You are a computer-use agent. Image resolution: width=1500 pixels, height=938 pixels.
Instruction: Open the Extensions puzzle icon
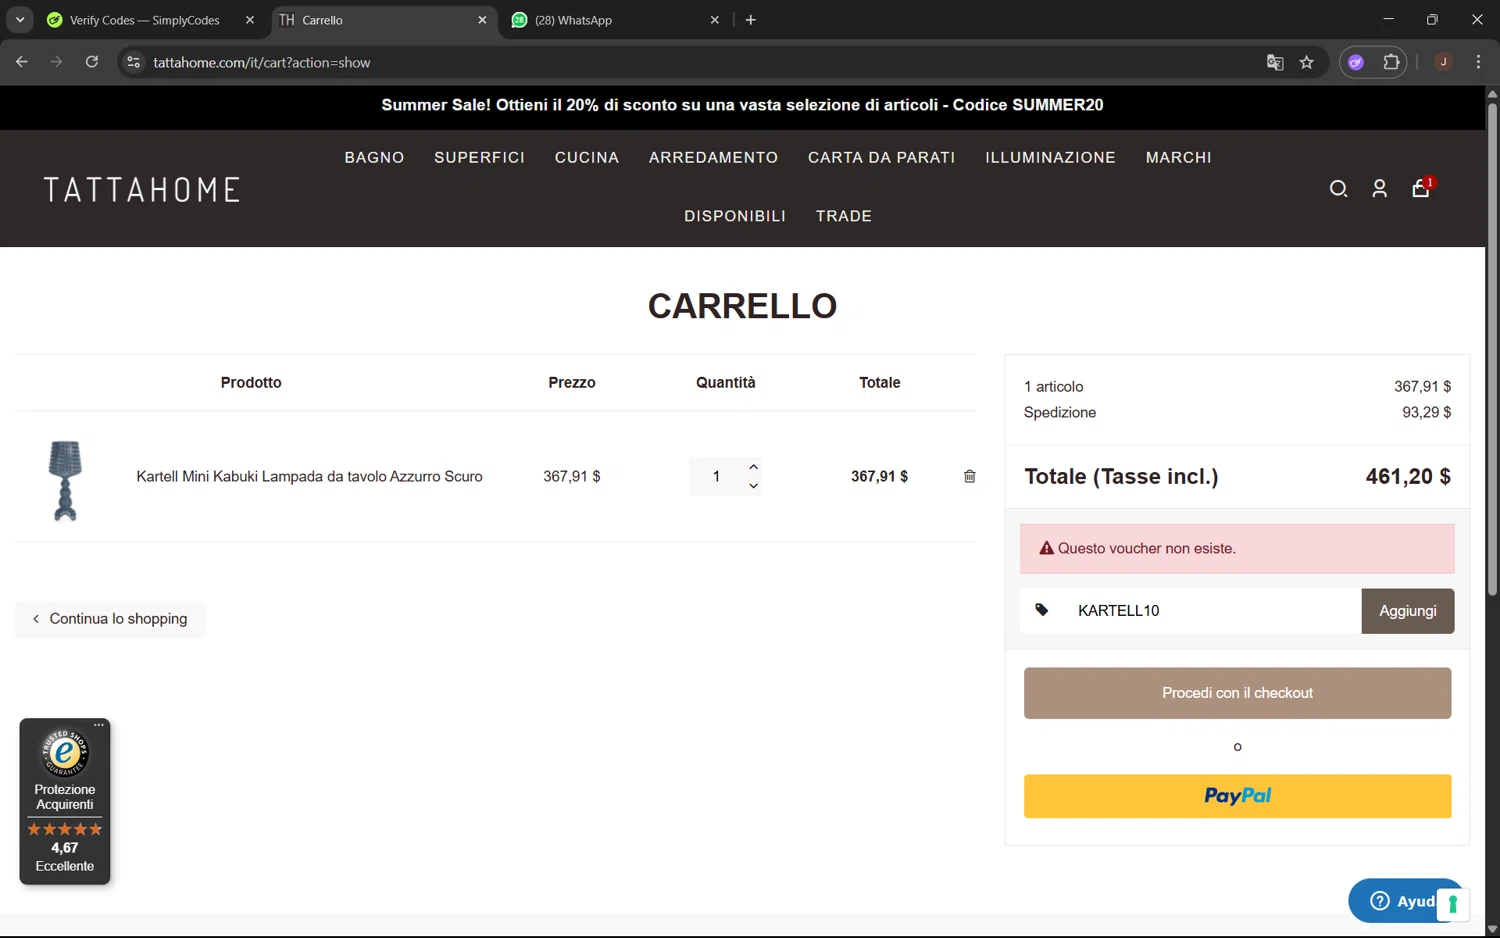pos(1391,62)
